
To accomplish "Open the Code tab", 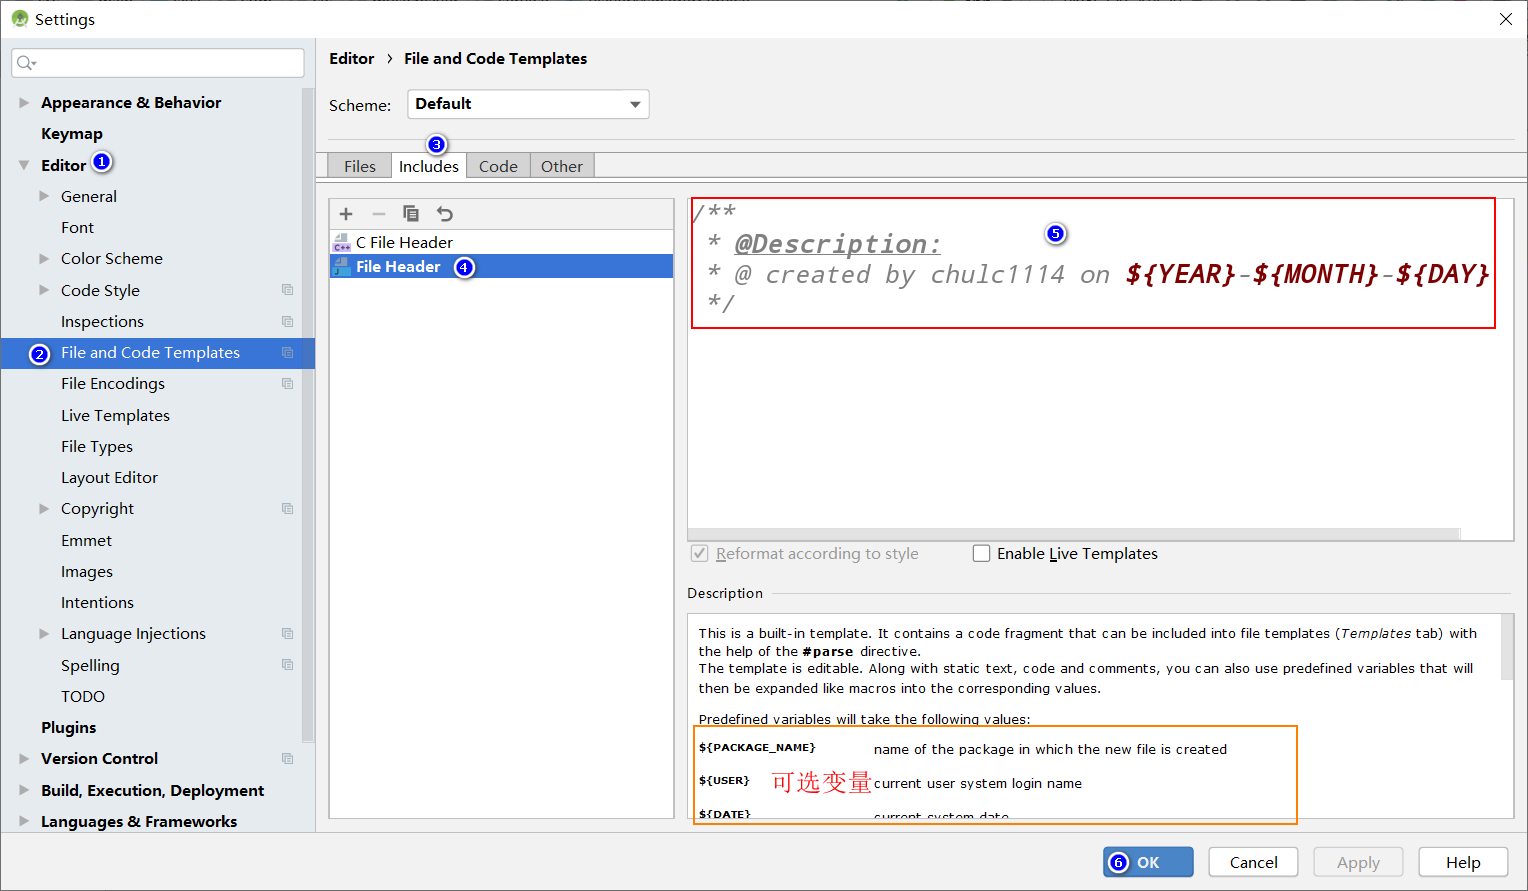I will [x=498, y=166].
